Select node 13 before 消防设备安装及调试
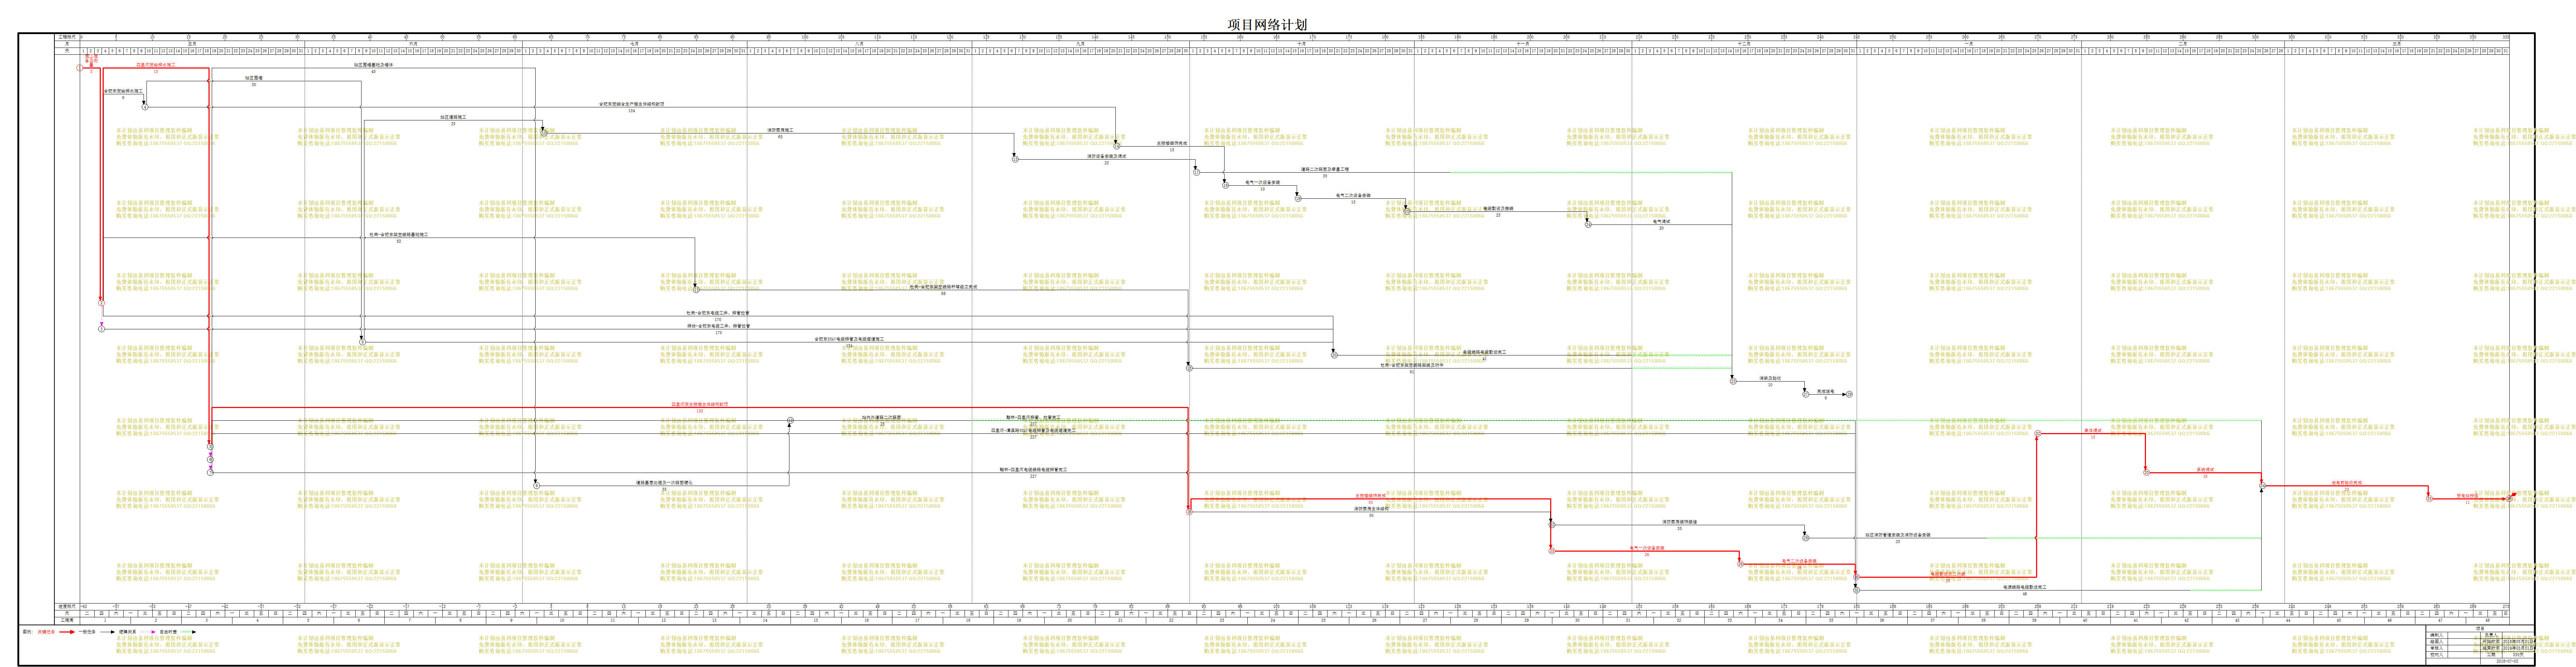The height and width of the screenshot is (667, 2576). (x=1015, y=159)
